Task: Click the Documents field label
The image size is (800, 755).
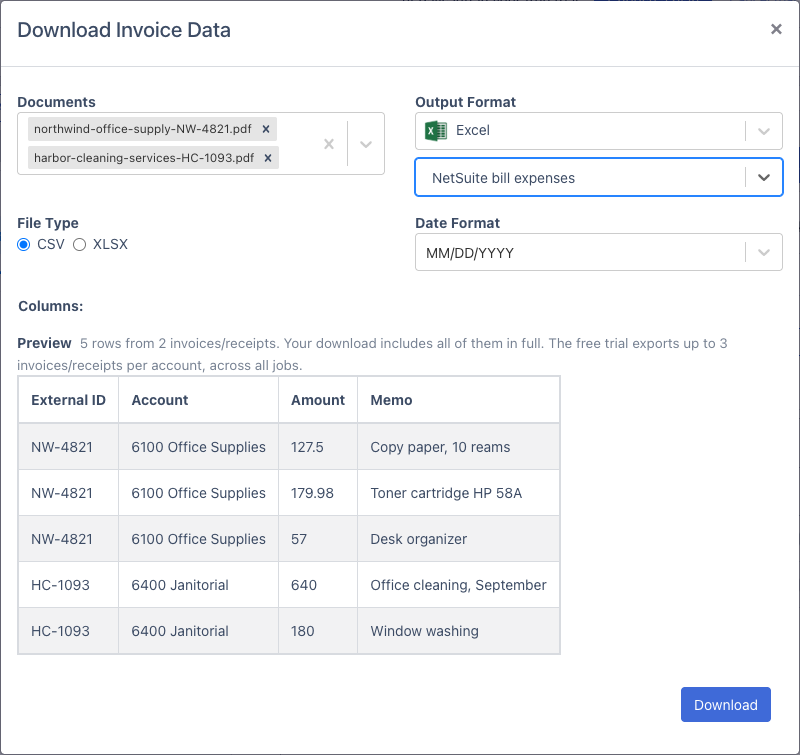Action: pos(56,102)
